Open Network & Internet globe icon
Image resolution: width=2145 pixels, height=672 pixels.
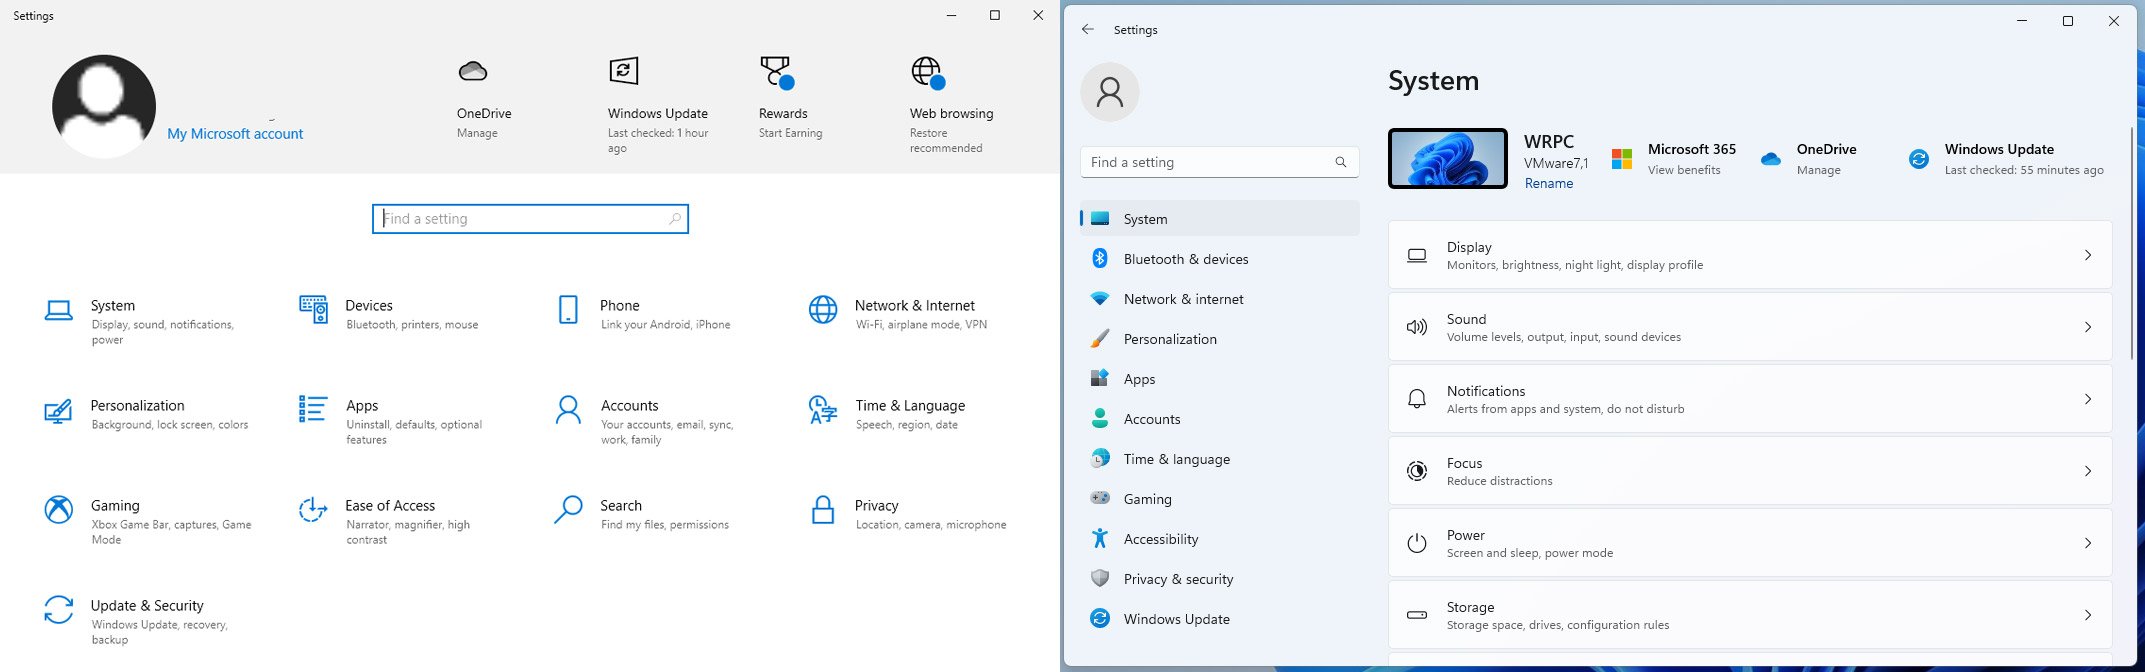823,310
